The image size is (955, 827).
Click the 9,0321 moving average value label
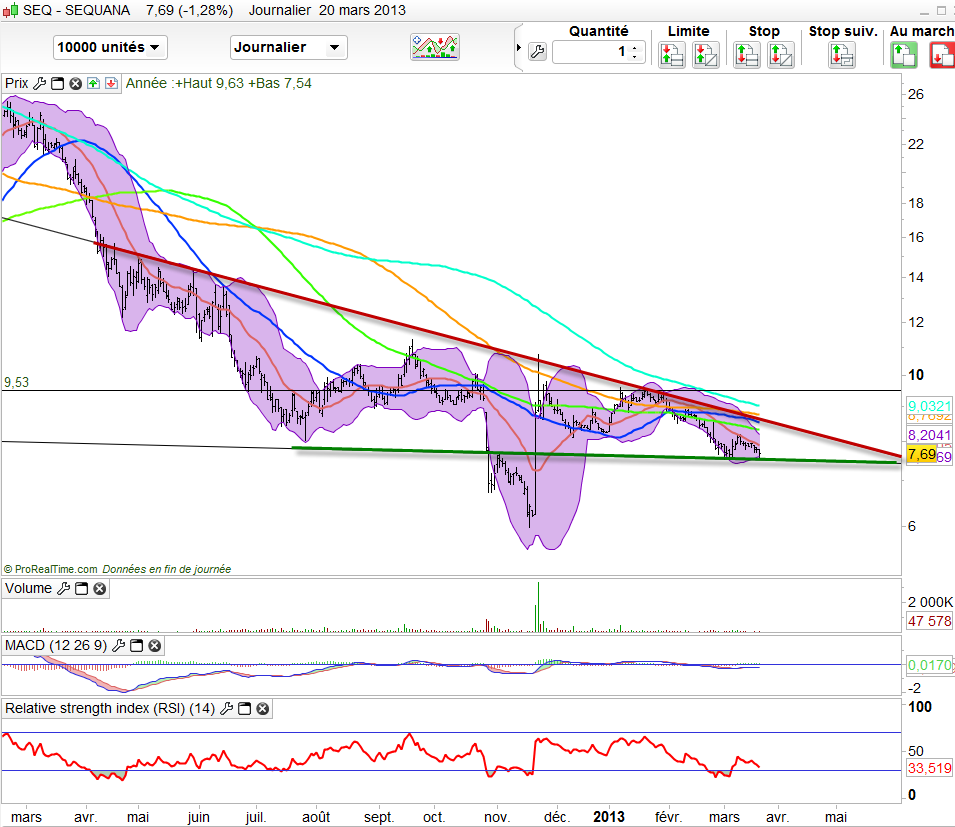pyautogui.click(x=929, y=406)
